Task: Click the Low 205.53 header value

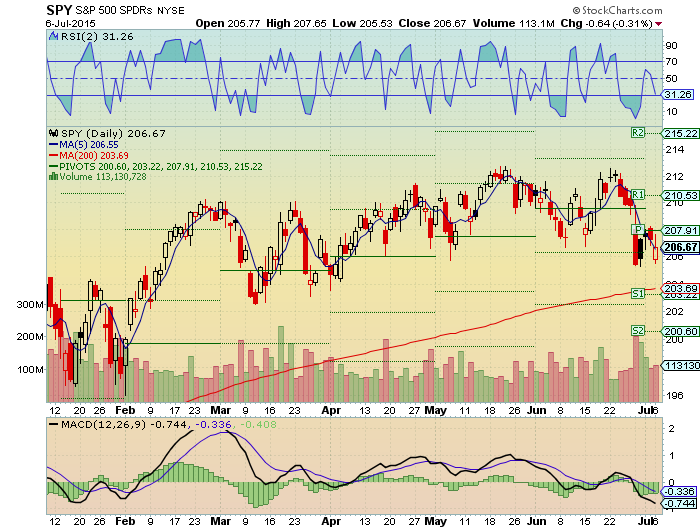Action: [362, 24]
